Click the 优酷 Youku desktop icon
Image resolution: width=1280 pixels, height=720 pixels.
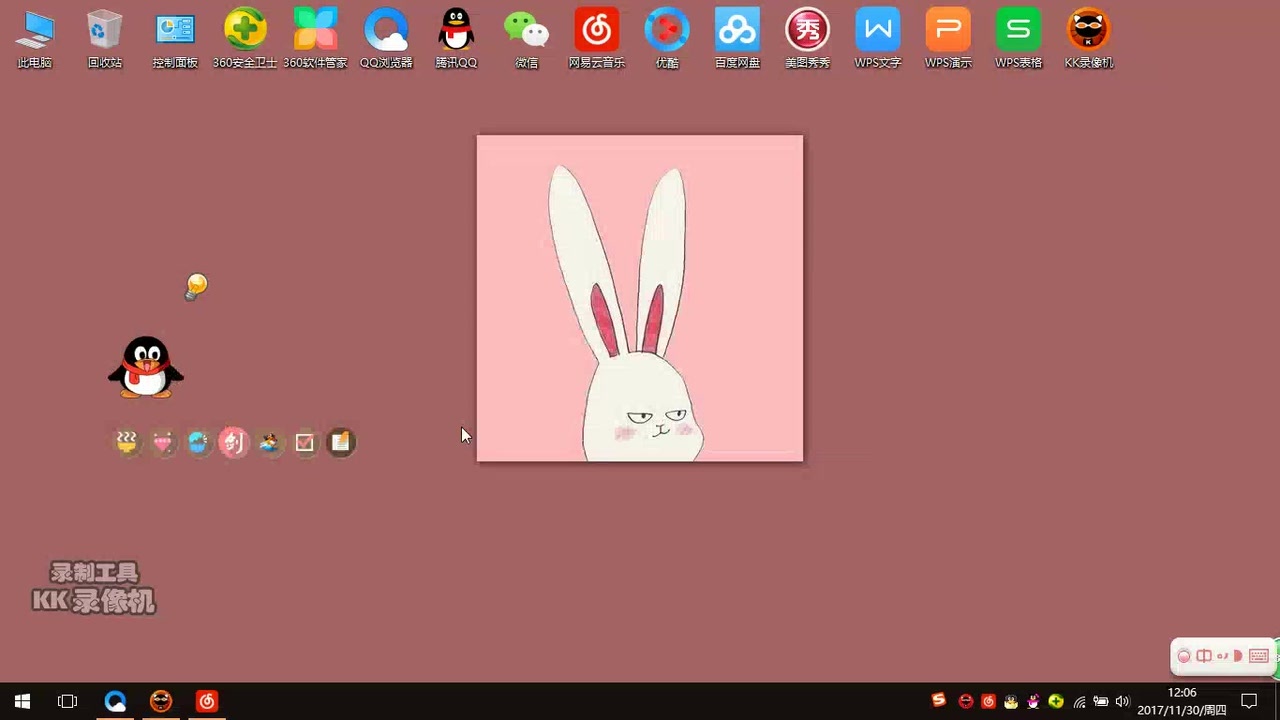[x=667, y=39]
